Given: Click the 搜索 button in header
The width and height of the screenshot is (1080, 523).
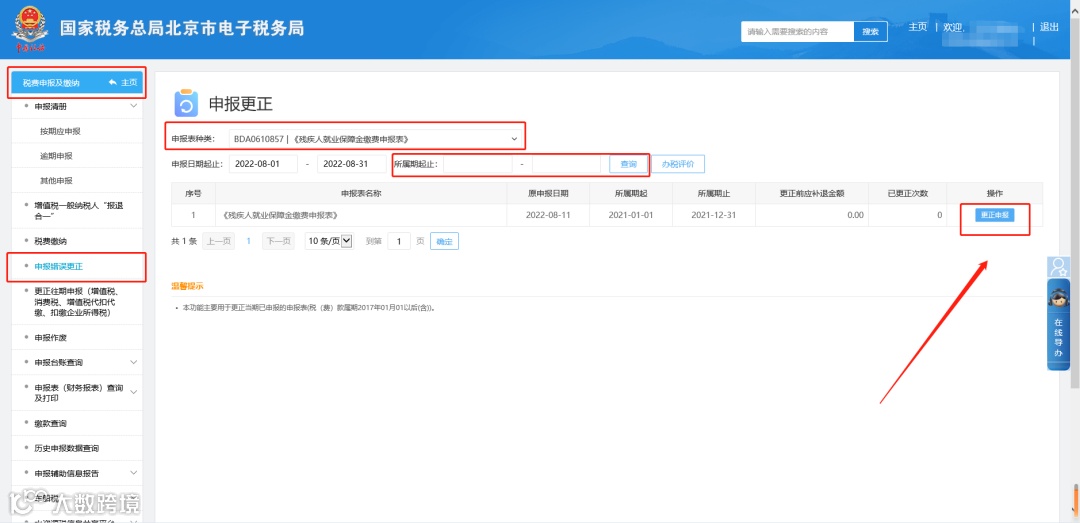Looking at the screenshot, I should [x=871, y=32].
